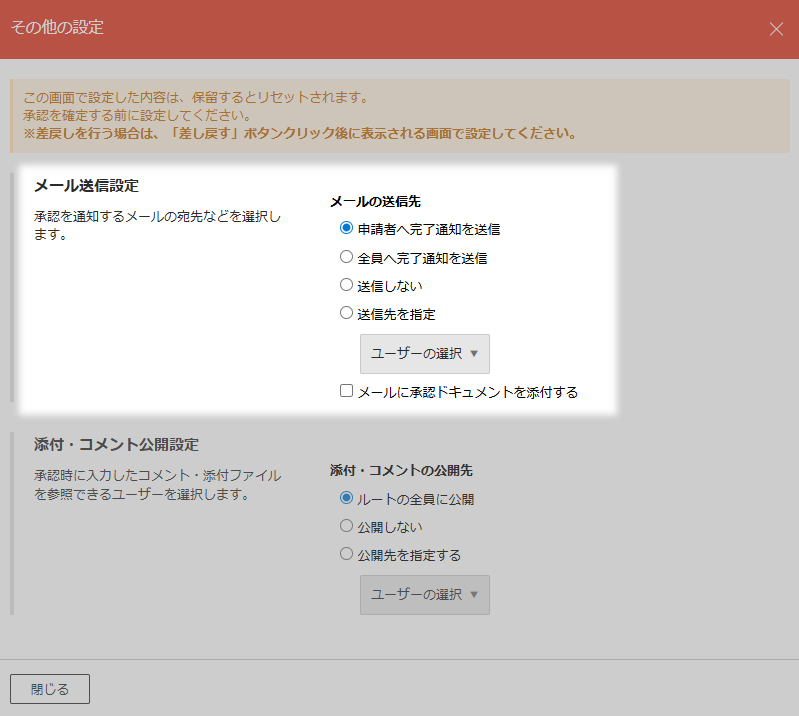799x716 pixels.
Task: Choose 全員へ完了通知を送信 as mail destination
Action: 347,257
